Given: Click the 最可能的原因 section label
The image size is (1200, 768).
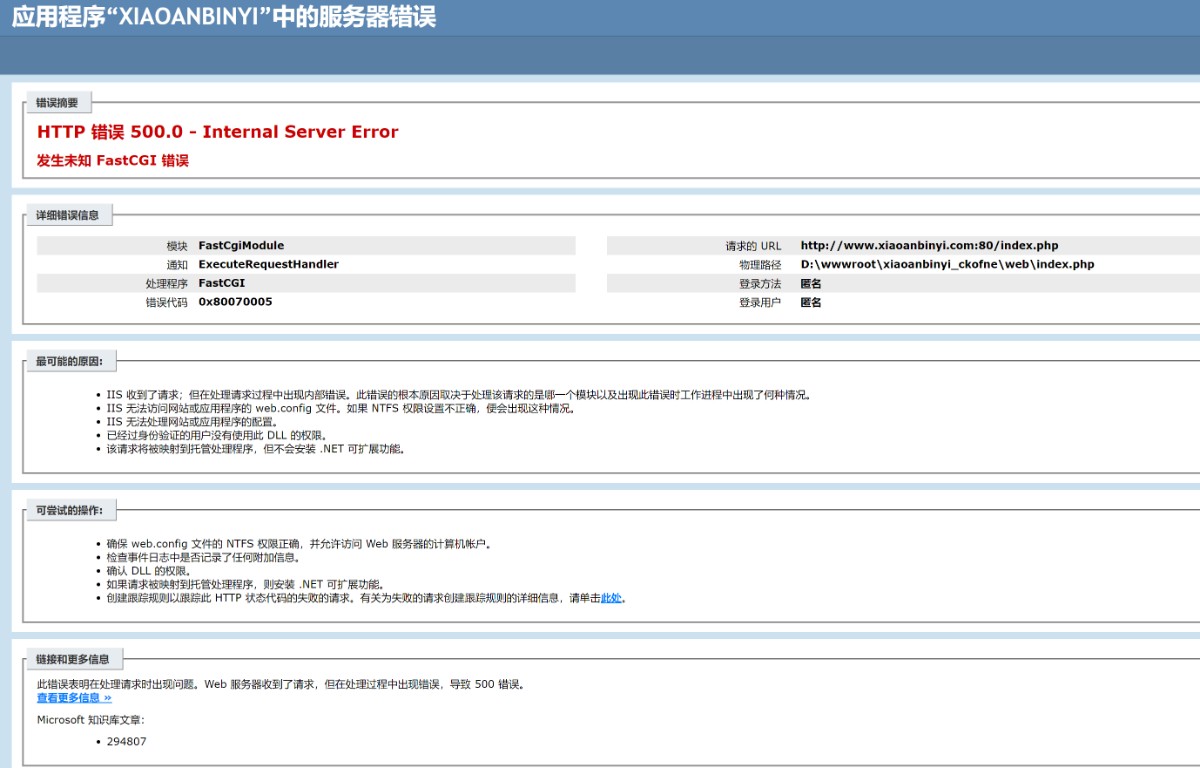Looking at the screenshot, I should coord(70,360).
